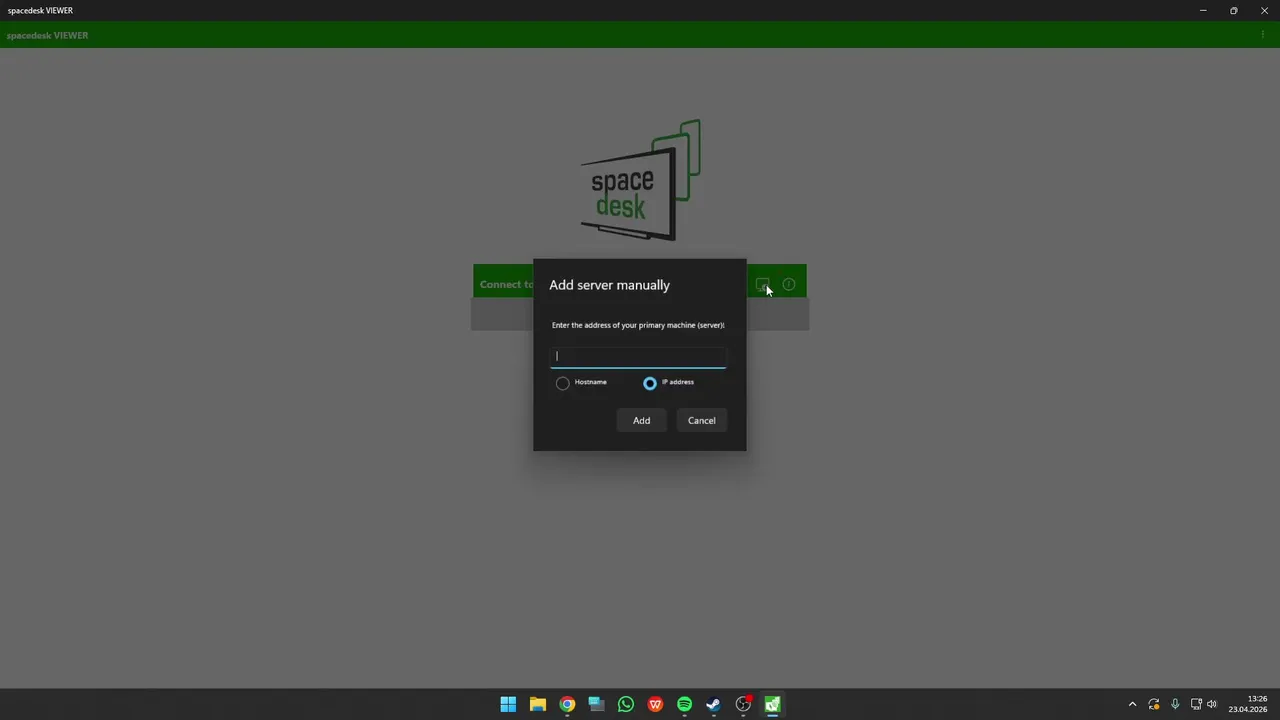This screenshot has height=720, width=1280.
Task: Show hidden system tray icons
Action: pos(1132,704)
